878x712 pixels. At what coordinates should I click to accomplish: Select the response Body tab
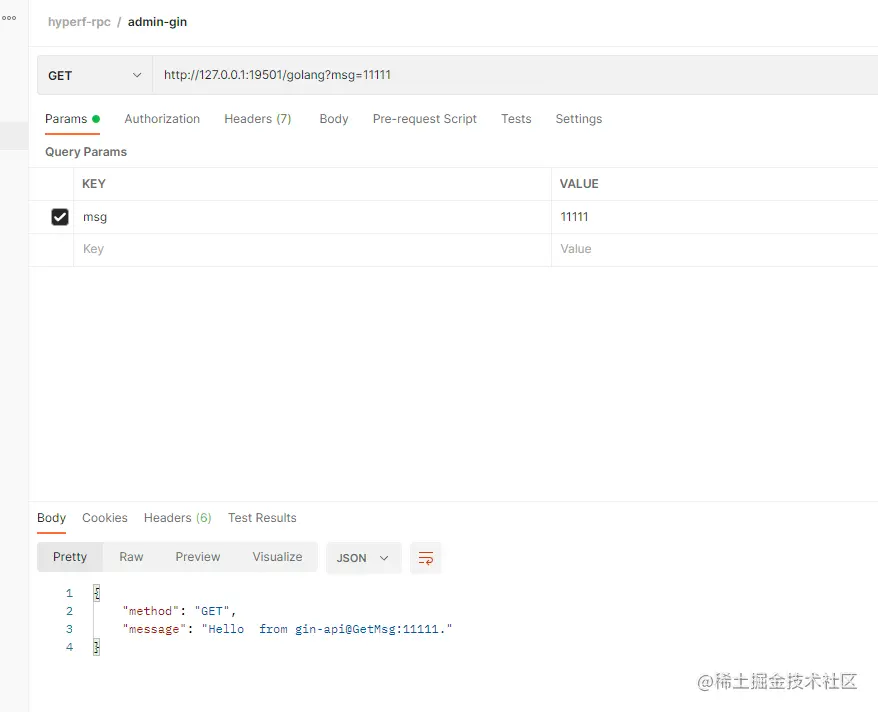click(52, 518)
